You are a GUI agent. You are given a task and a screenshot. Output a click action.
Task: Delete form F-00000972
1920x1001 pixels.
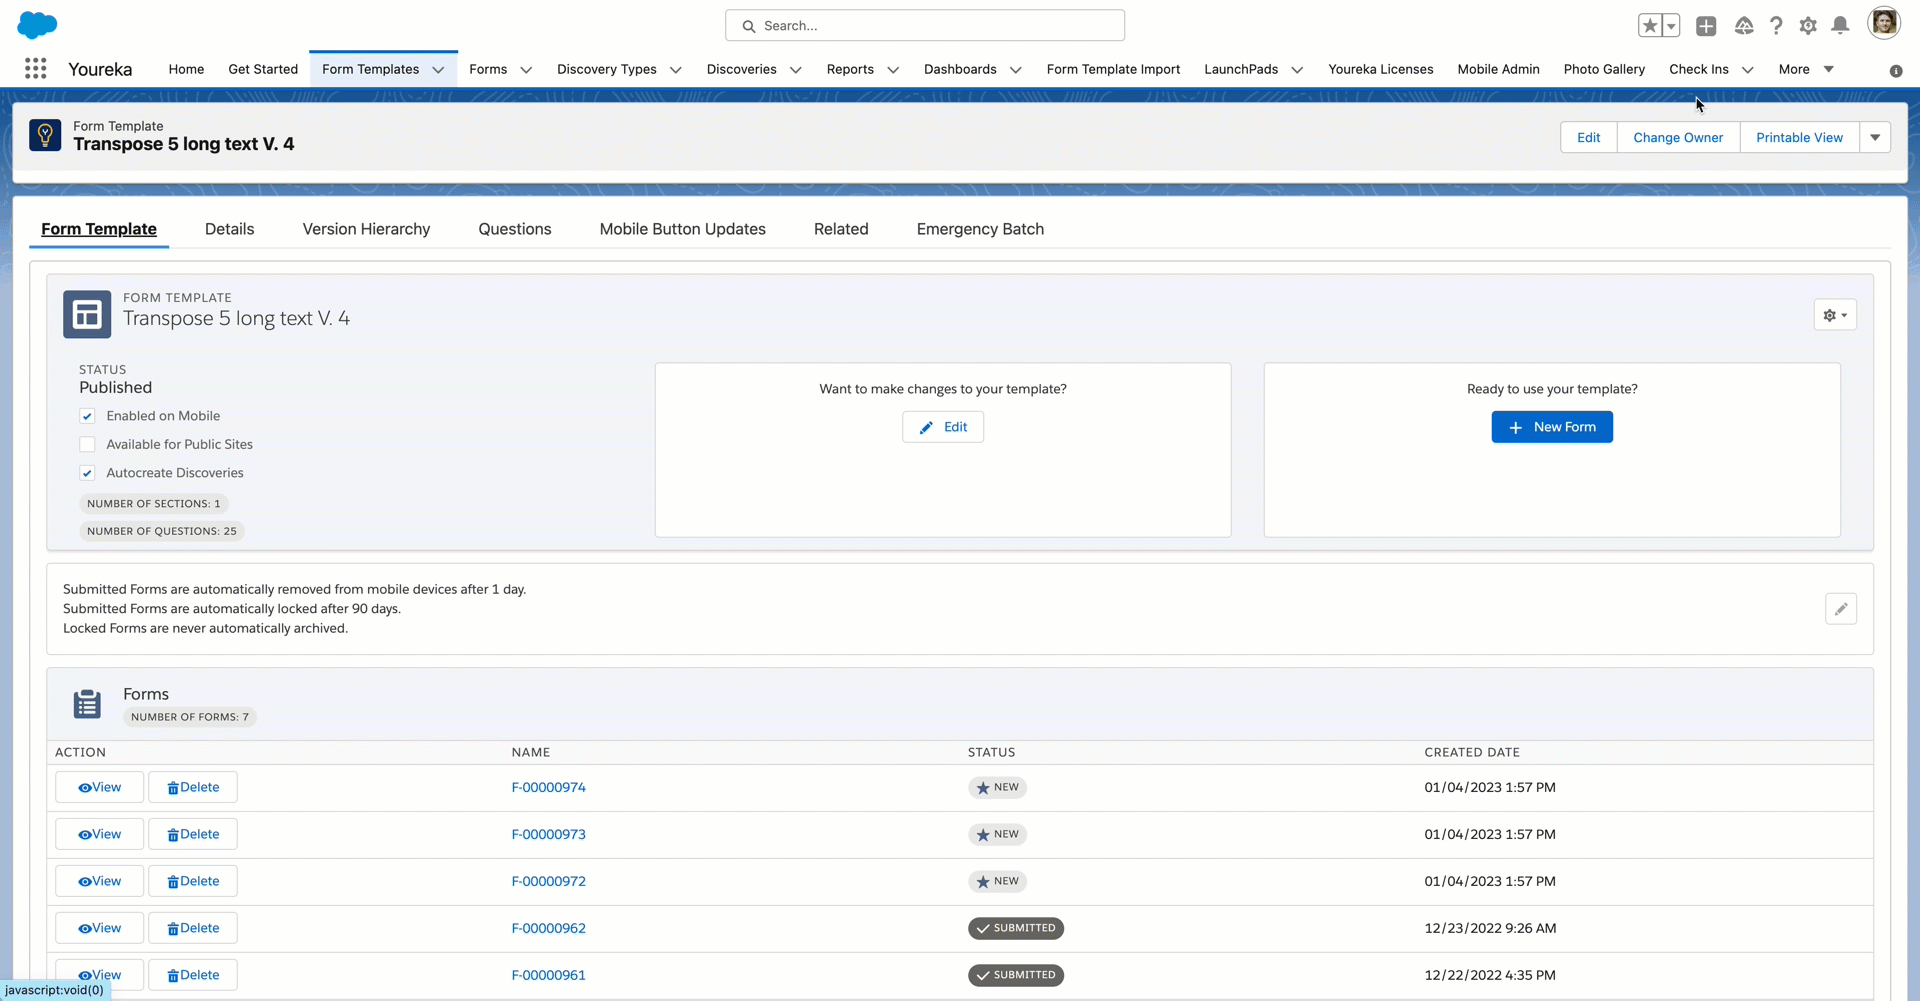coord(193,881)
